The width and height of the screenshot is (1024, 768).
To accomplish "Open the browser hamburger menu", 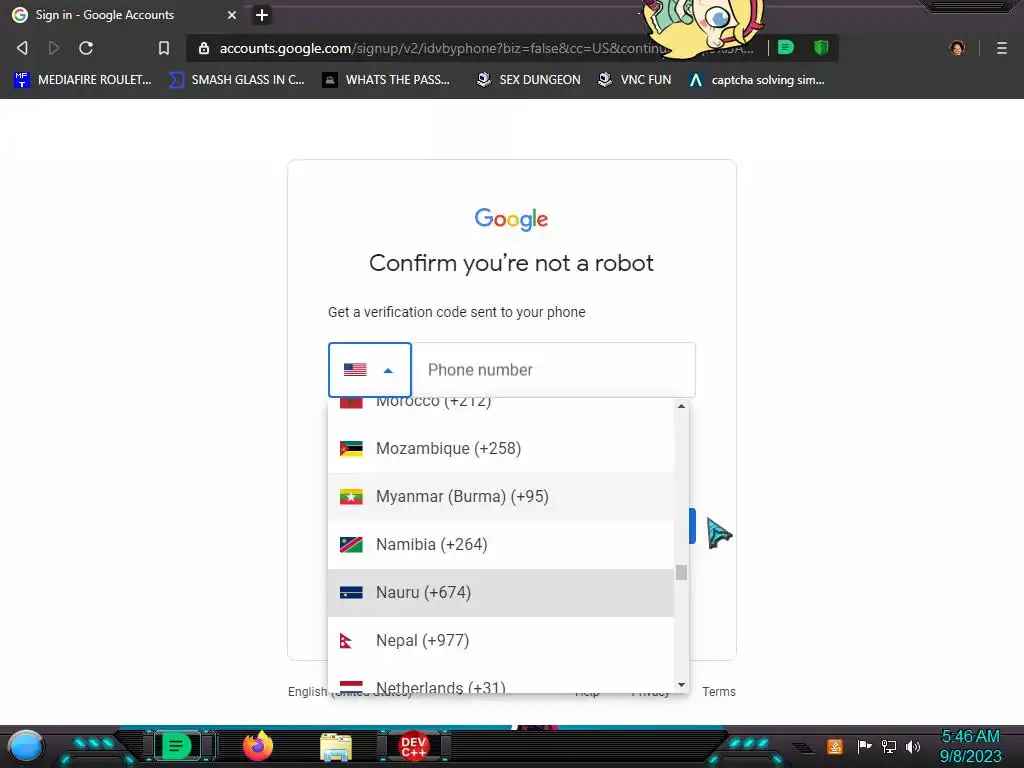I will pyautogui.click(x=1001, y=48).
